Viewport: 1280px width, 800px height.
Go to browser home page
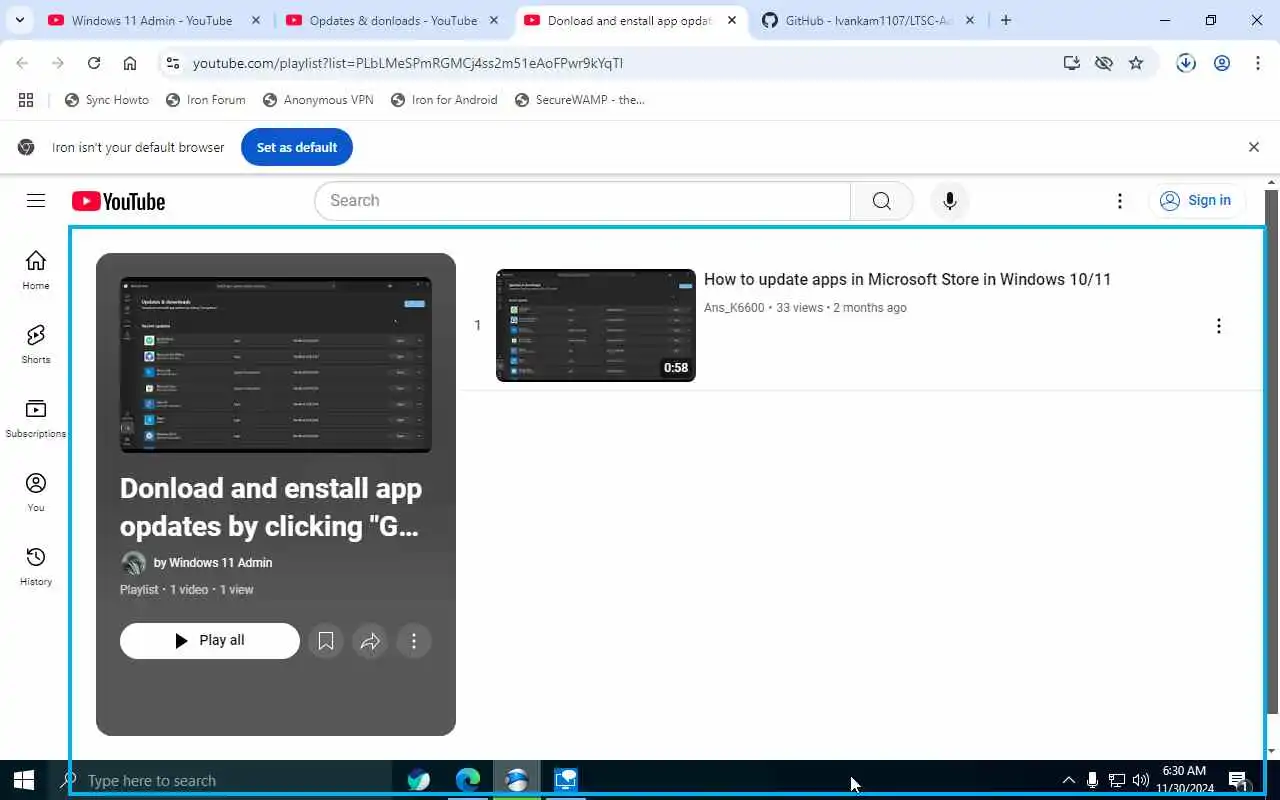(x=130, y=63)
